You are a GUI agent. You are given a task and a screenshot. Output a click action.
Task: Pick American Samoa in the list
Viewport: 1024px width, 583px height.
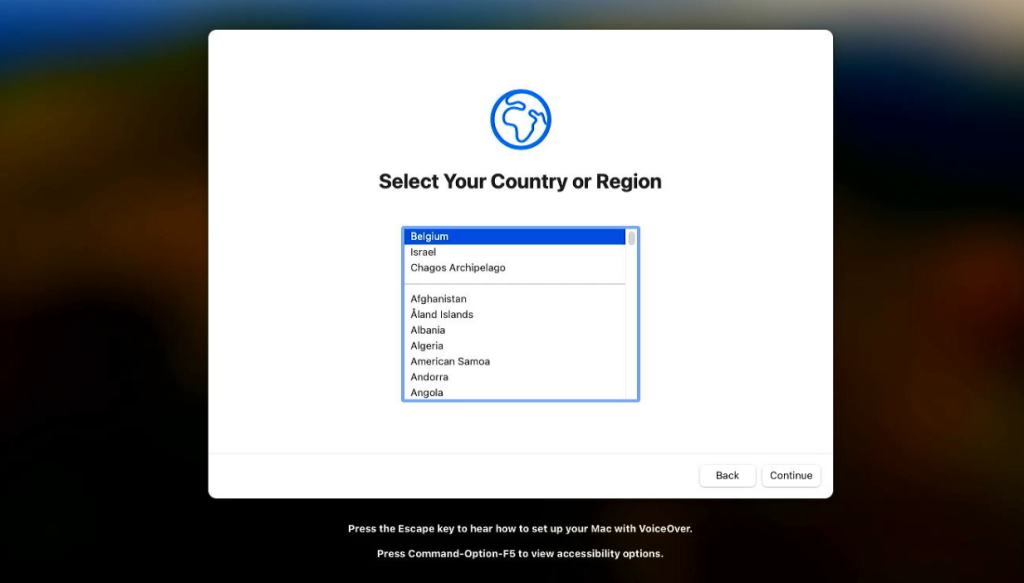515,362
